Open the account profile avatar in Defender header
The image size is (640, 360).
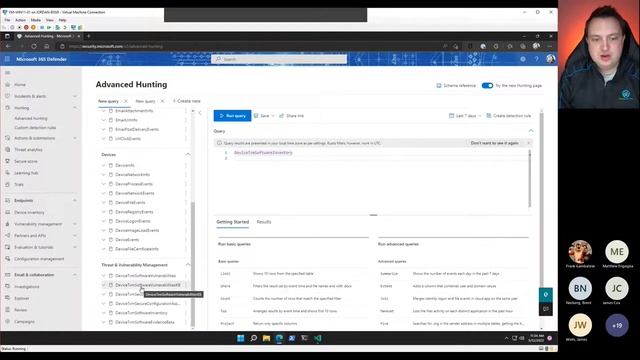[x=551, y=59]
